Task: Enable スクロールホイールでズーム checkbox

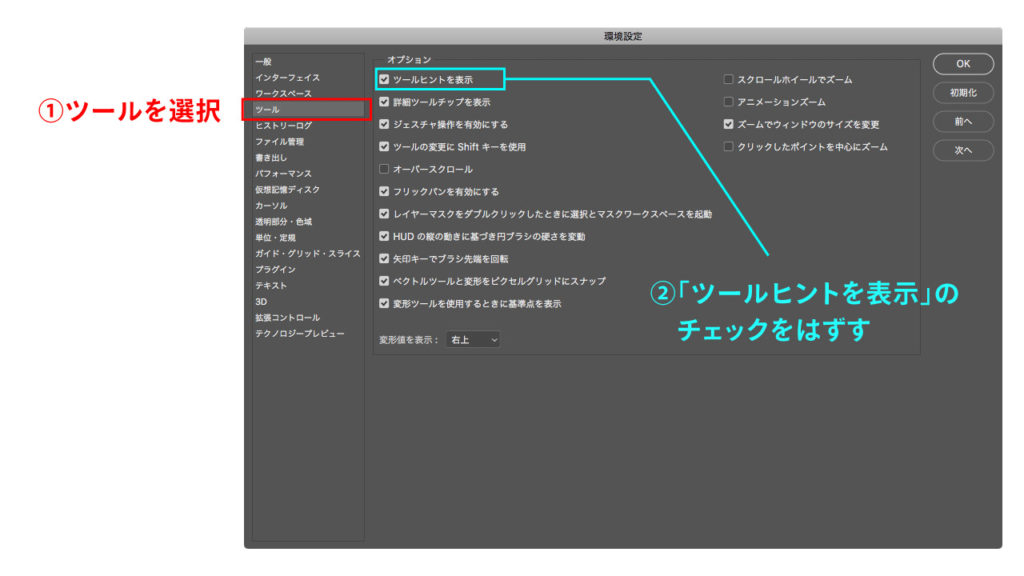Action: click(x=729, y=79)
